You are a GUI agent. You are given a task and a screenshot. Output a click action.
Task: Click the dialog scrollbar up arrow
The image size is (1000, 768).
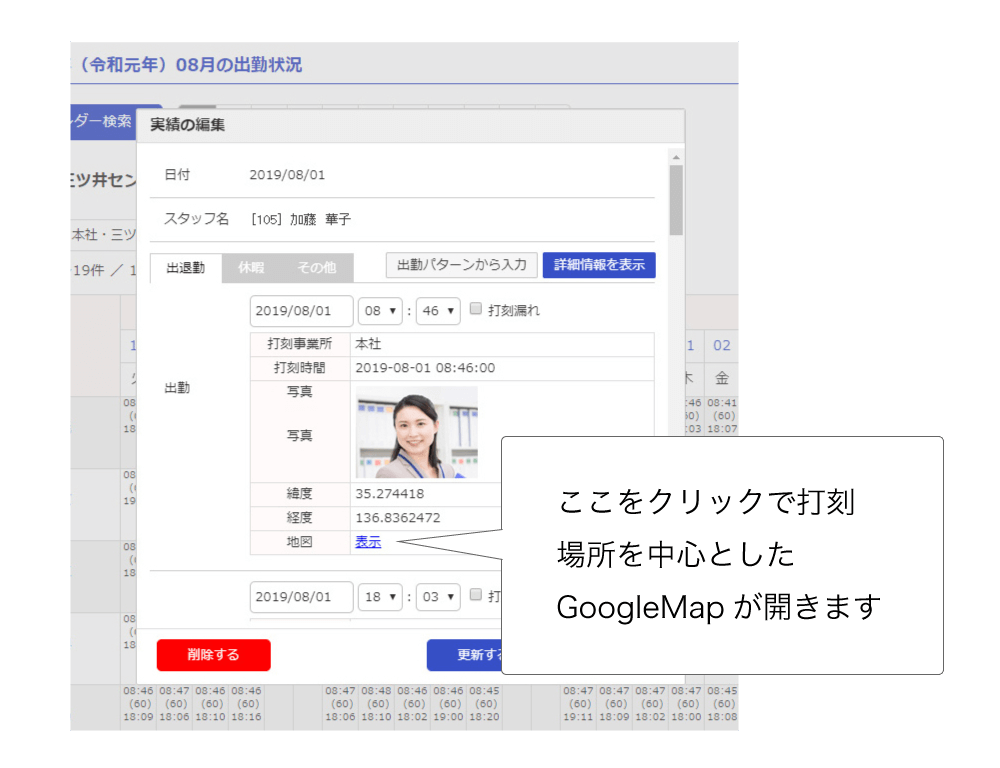coord(676,157)
